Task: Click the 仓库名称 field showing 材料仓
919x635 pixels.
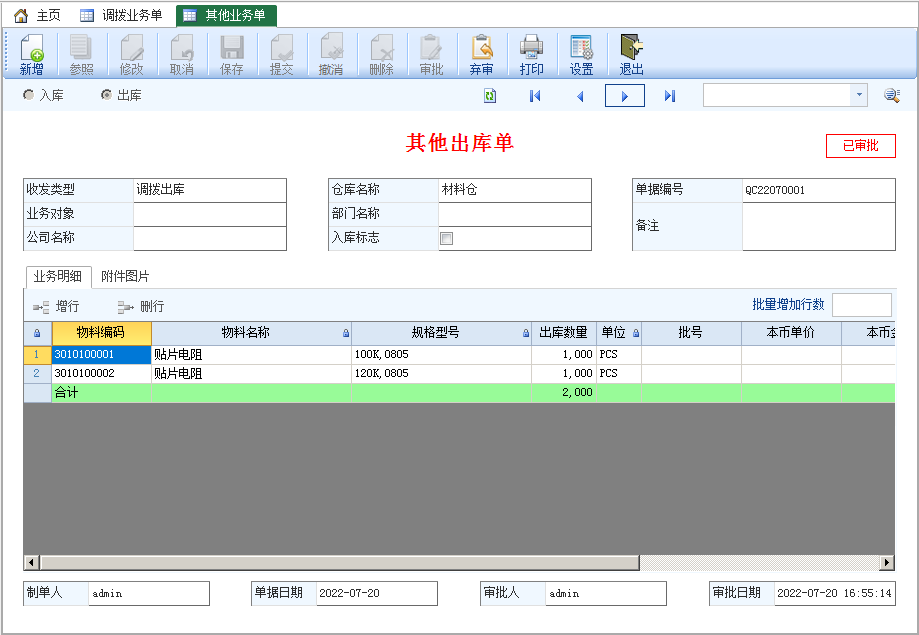Action: (x=515, y=190)
